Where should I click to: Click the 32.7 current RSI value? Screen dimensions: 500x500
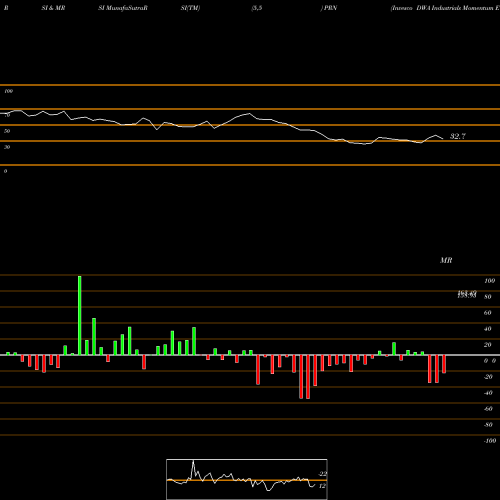[x=458, y=136]
